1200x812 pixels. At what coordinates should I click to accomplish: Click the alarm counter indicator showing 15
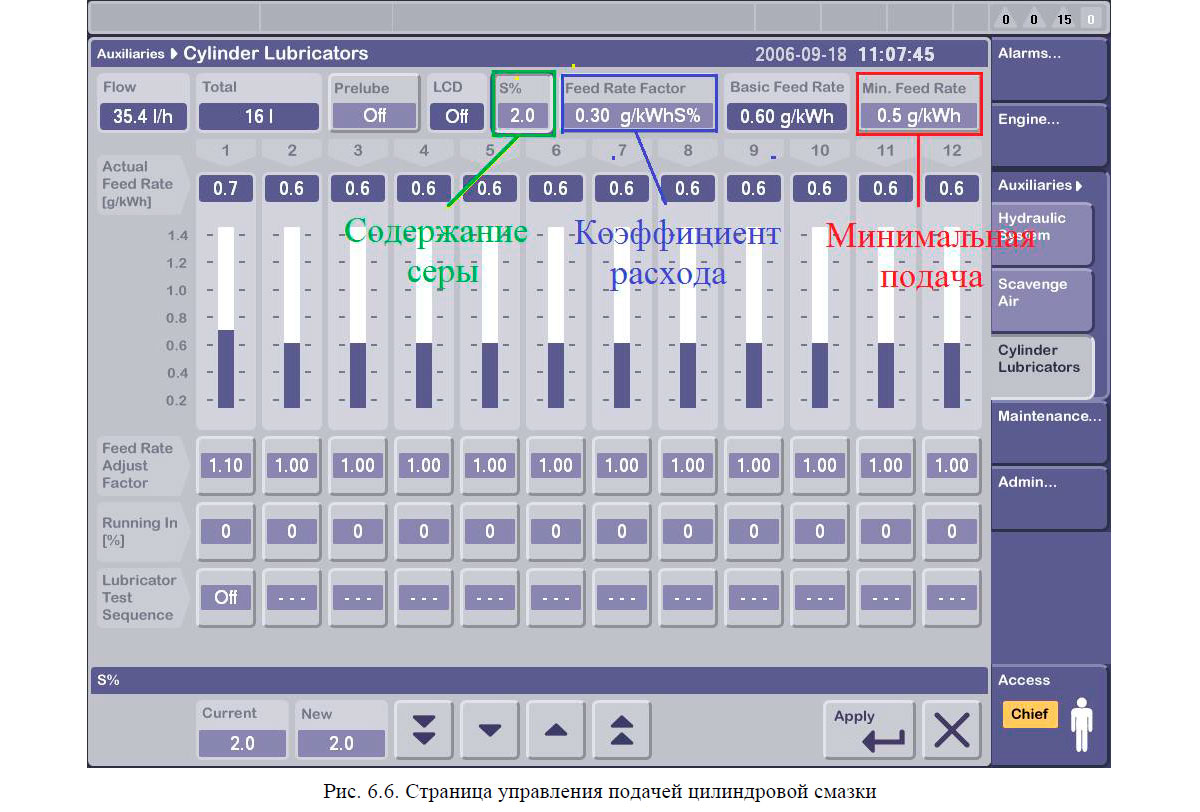(x=1063, y=19)
